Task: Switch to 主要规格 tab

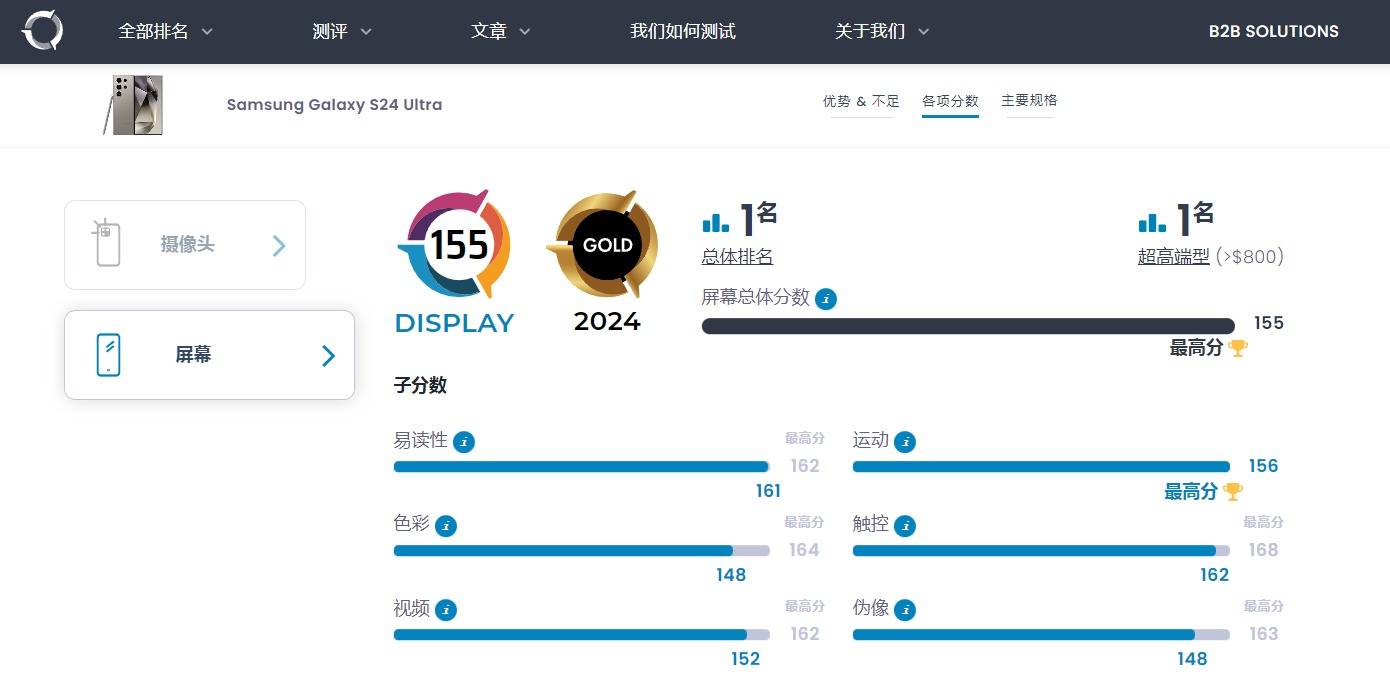Action: click(x=1029, y=101)
